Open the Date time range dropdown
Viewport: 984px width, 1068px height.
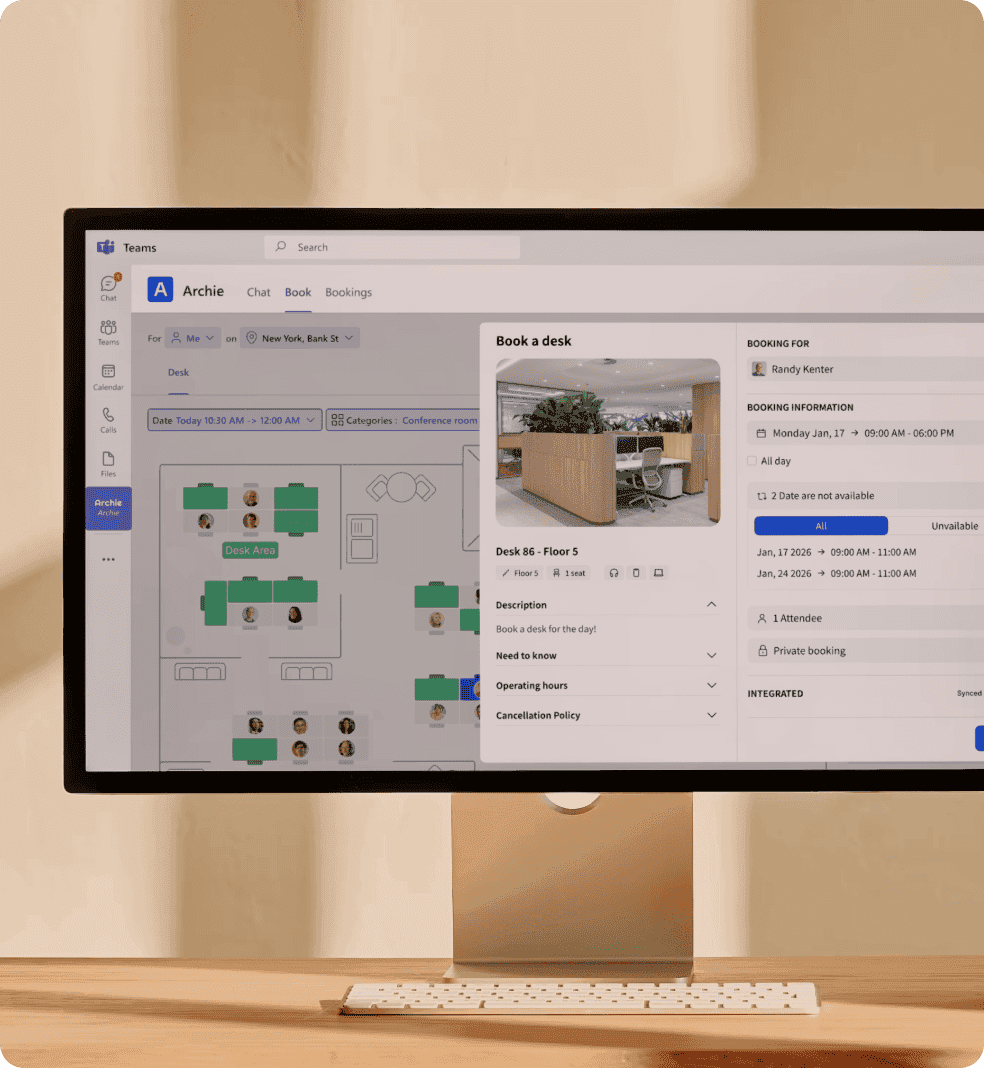(235, 421)
